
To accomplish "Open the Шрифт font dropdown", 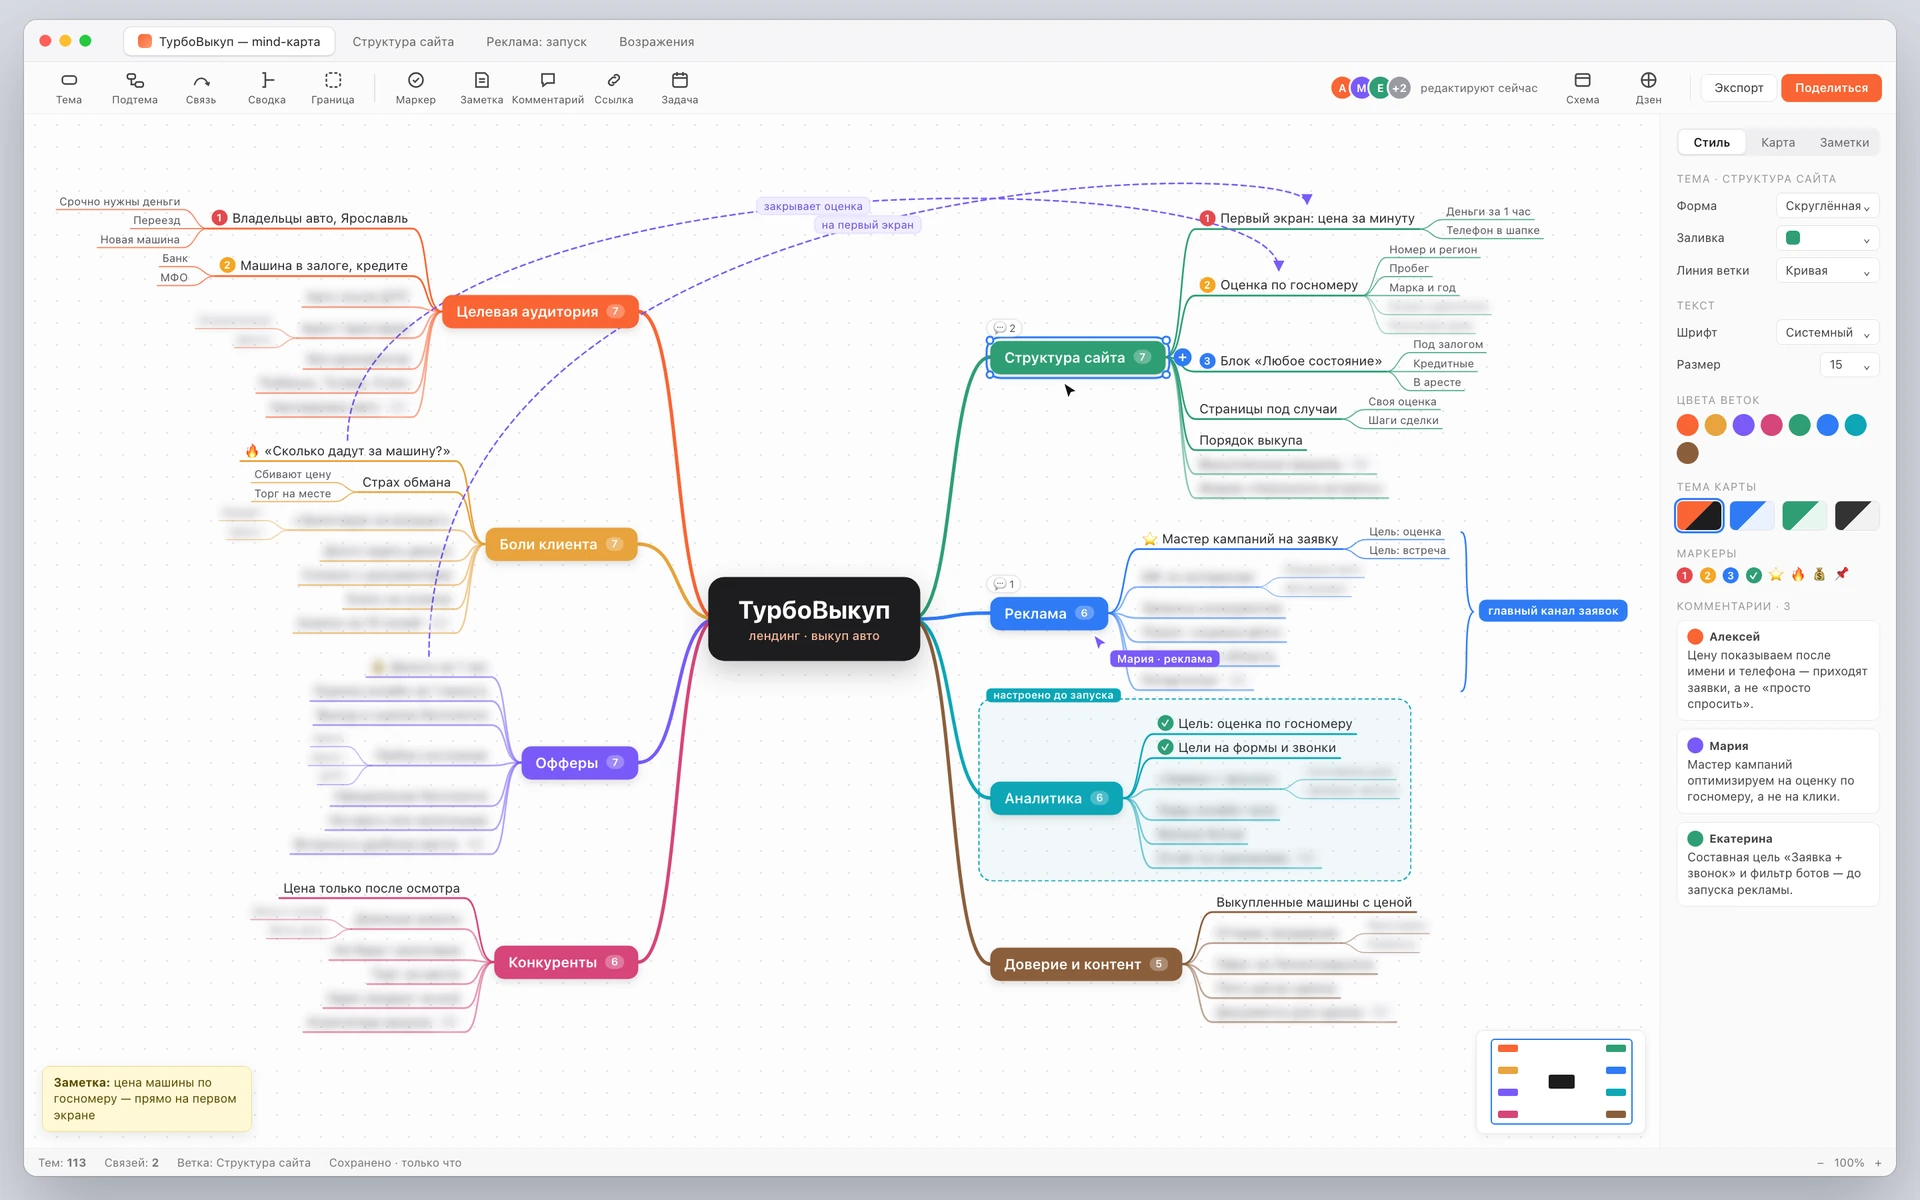I will (1827, 333).
